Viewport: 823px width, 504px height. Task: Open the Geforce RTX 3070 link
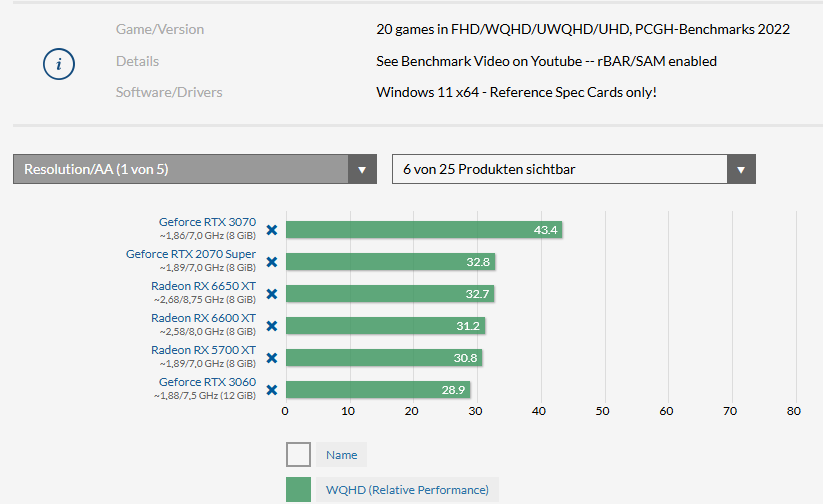click(x=207, y=222)
